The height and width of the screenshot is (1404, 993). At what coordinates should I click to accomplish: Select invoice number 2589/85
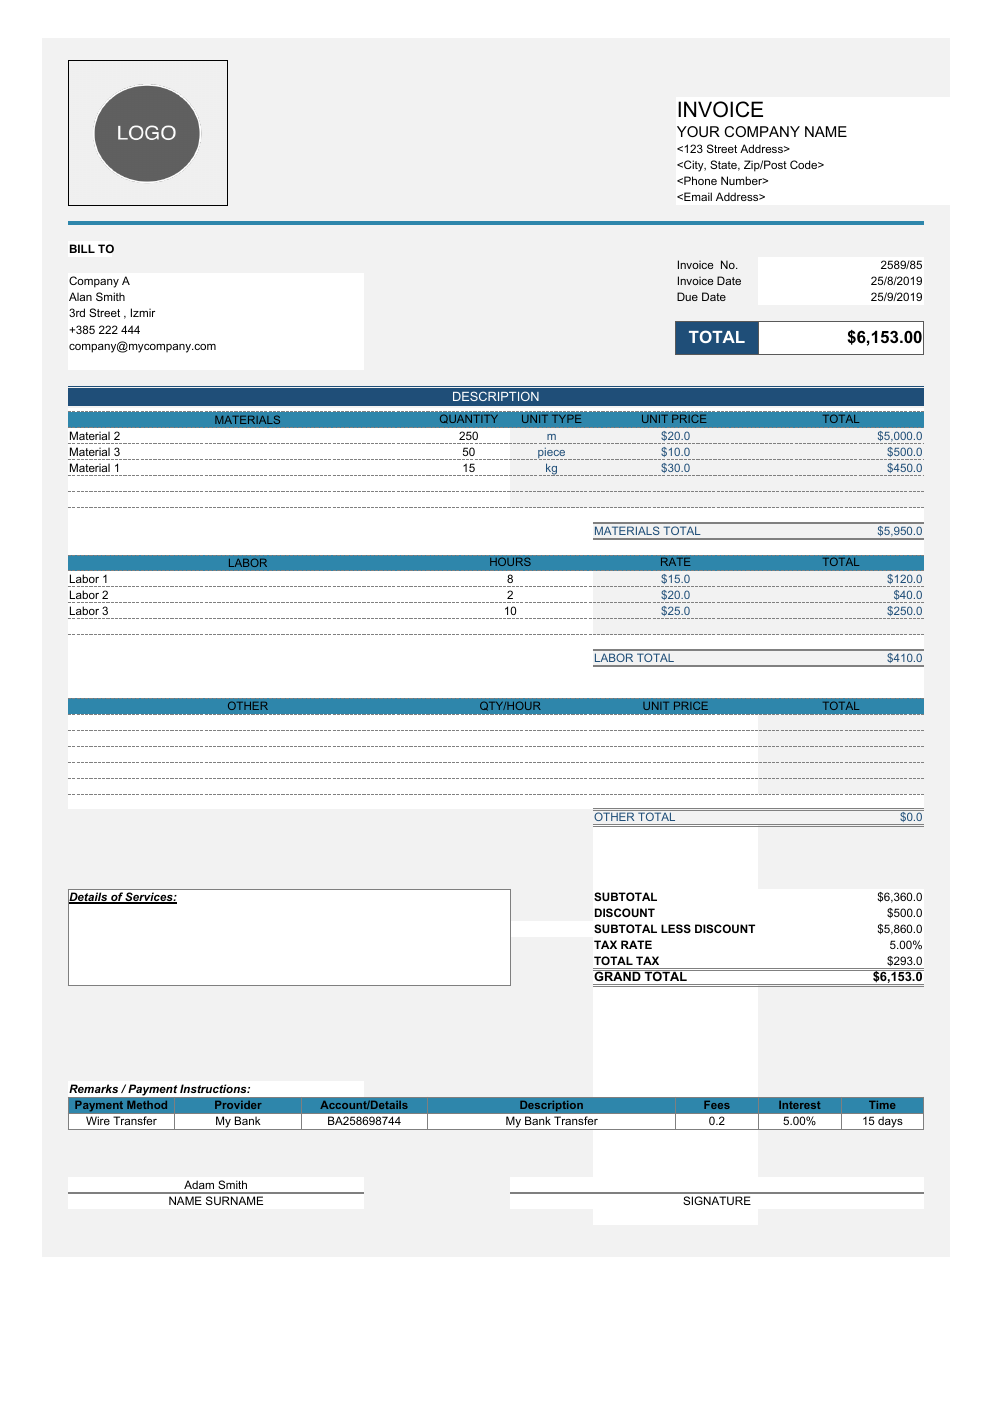coord(901,265)
